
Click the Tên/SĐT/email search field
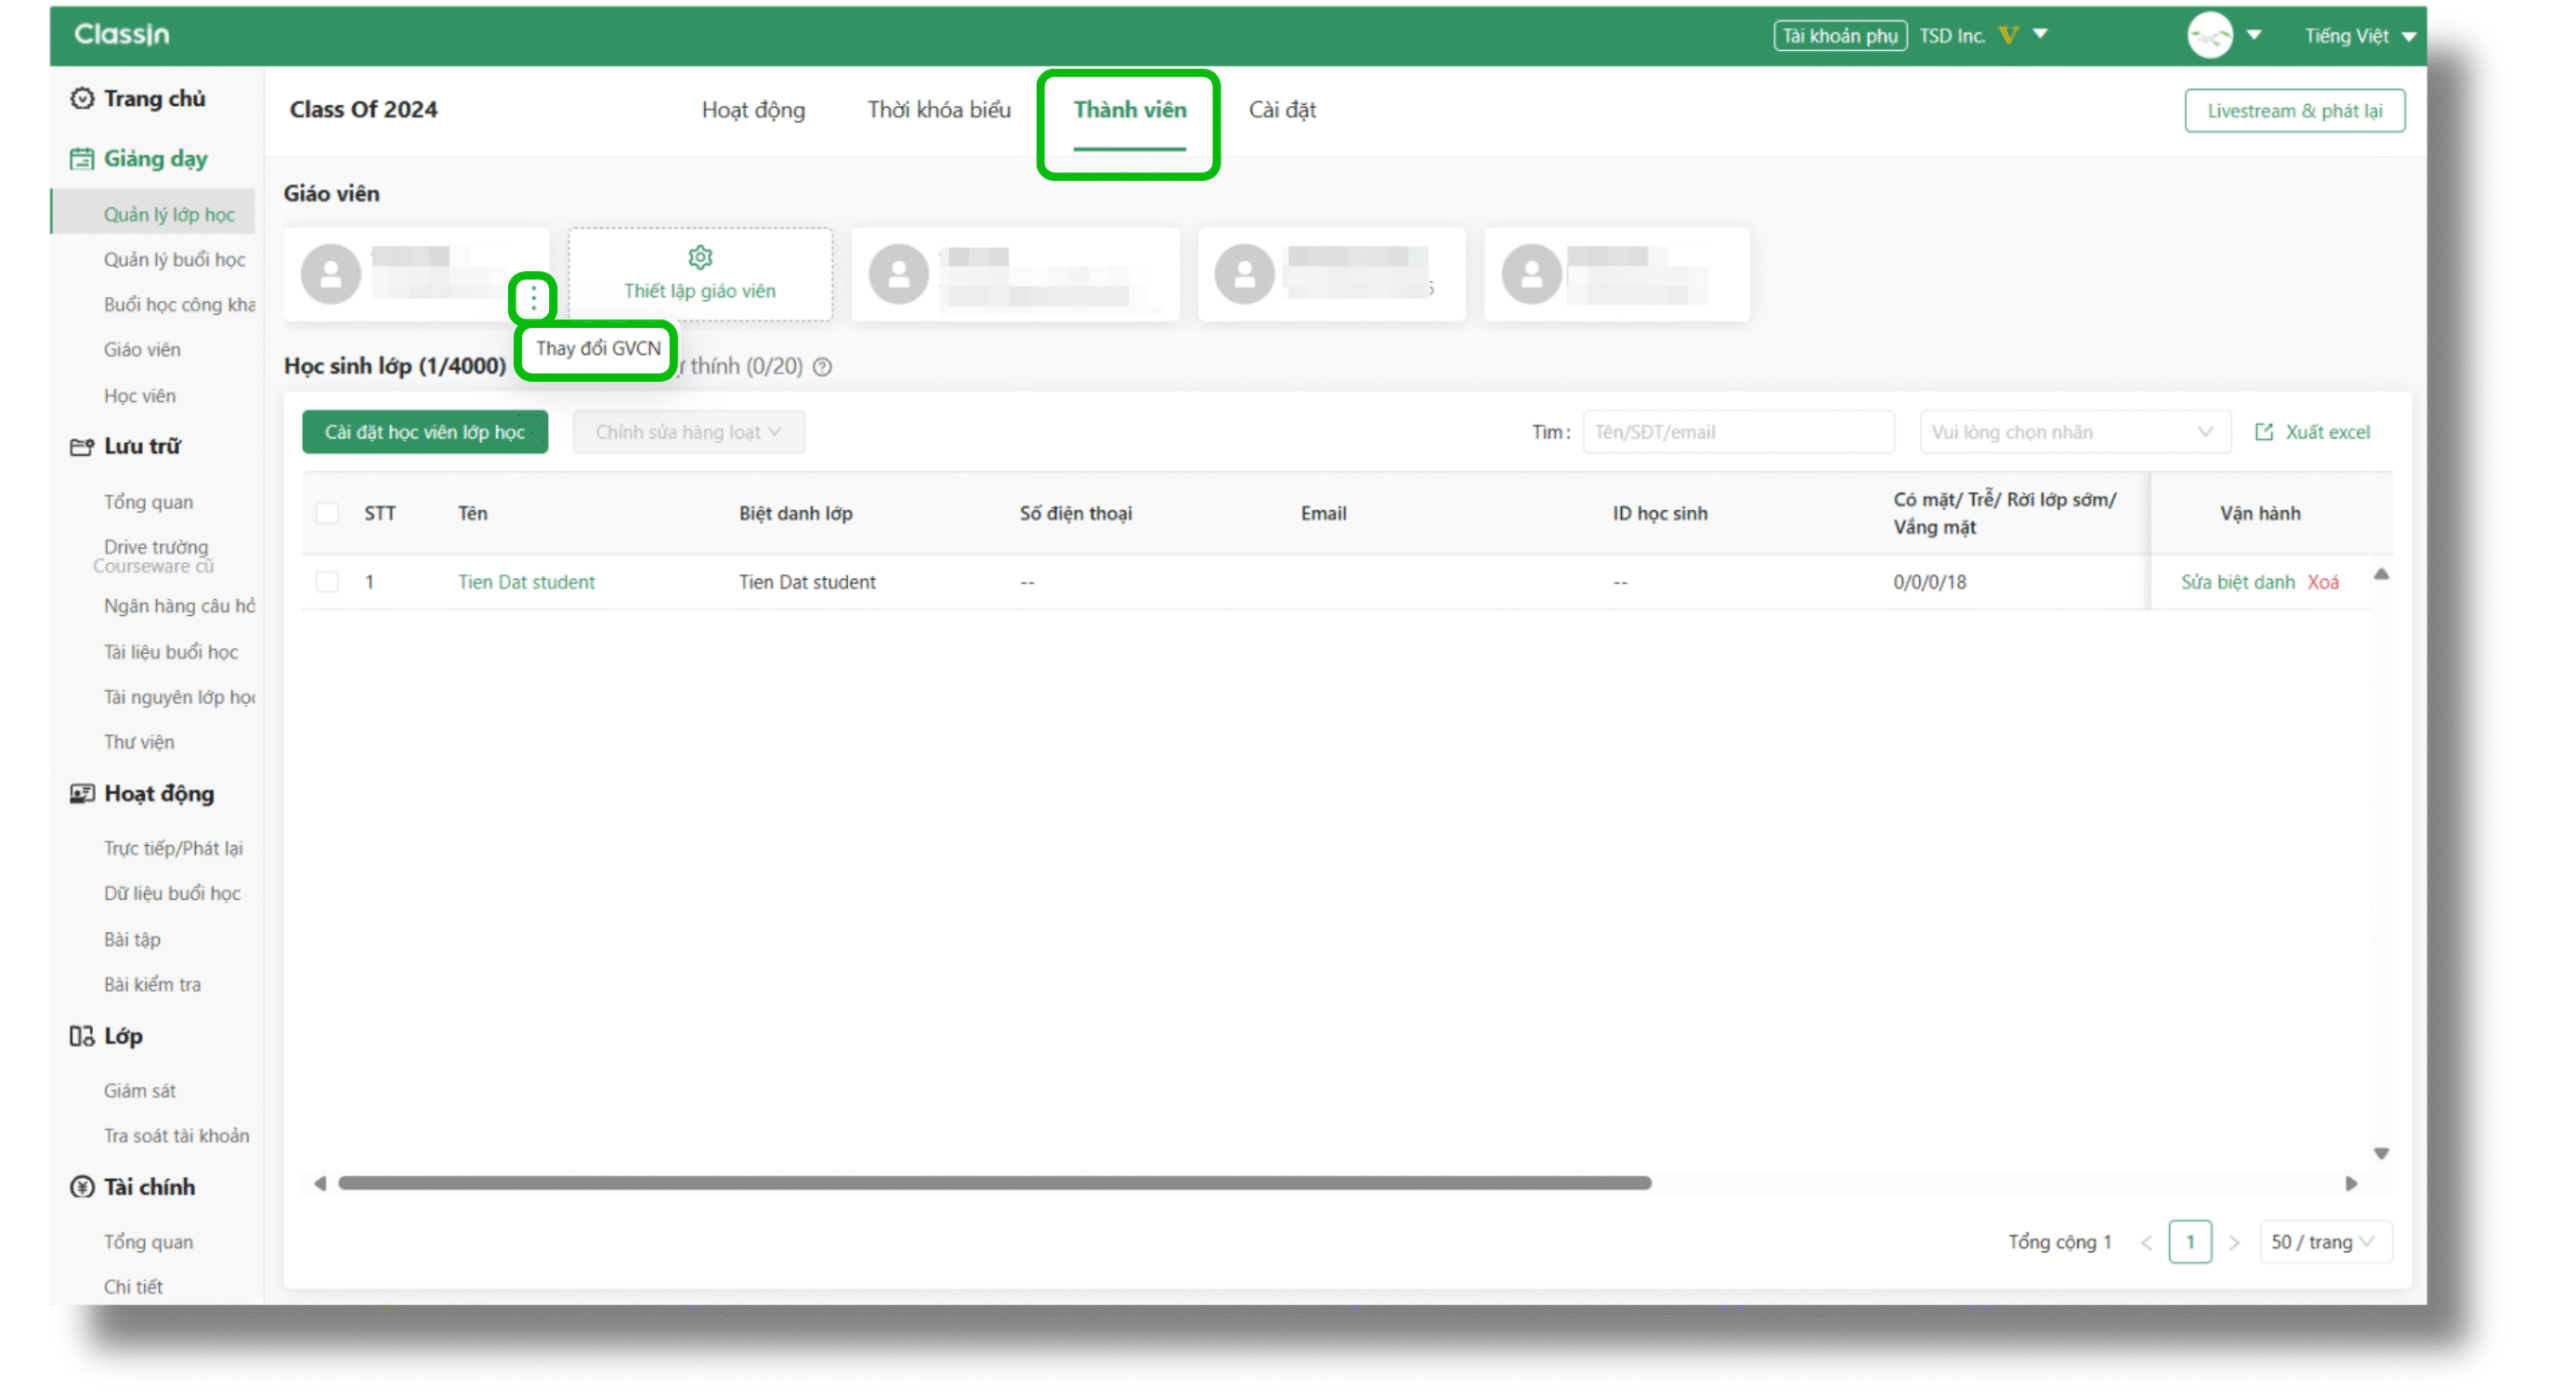1737,432
